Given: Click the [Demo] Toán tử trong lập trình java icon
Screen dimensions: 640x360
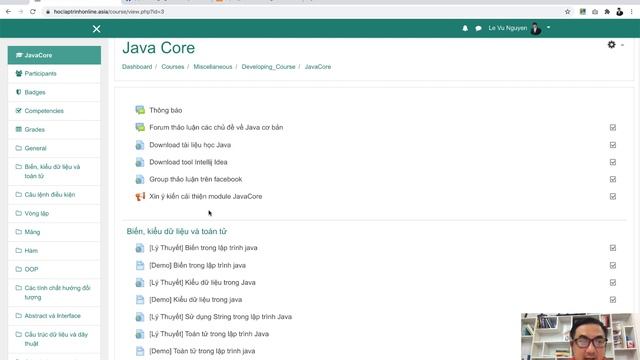Looking at the screenshot, I should pos(140,351).
